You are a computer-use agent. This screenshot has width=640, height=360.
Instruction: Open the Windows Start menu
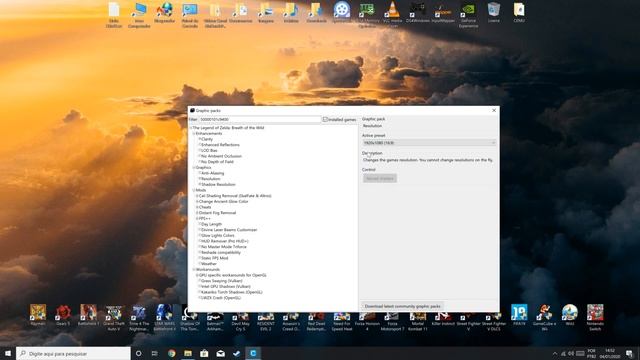tap(8, 353)
